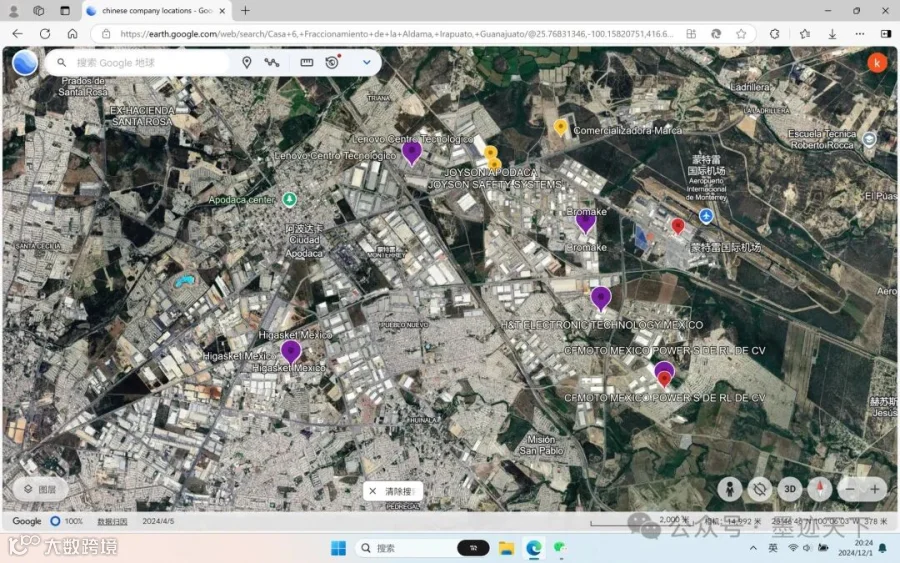Click the purple Bromake map pin
Image resolution: width=900 pixels, height=563 pixels.
tap(585, 222)
